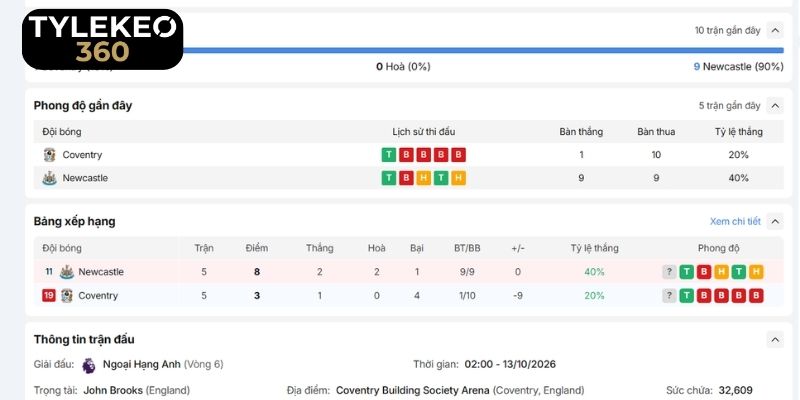800x400 pixels.
Task: Click Newcastle's last yellow H form badge
Action: tap(458, 178)
